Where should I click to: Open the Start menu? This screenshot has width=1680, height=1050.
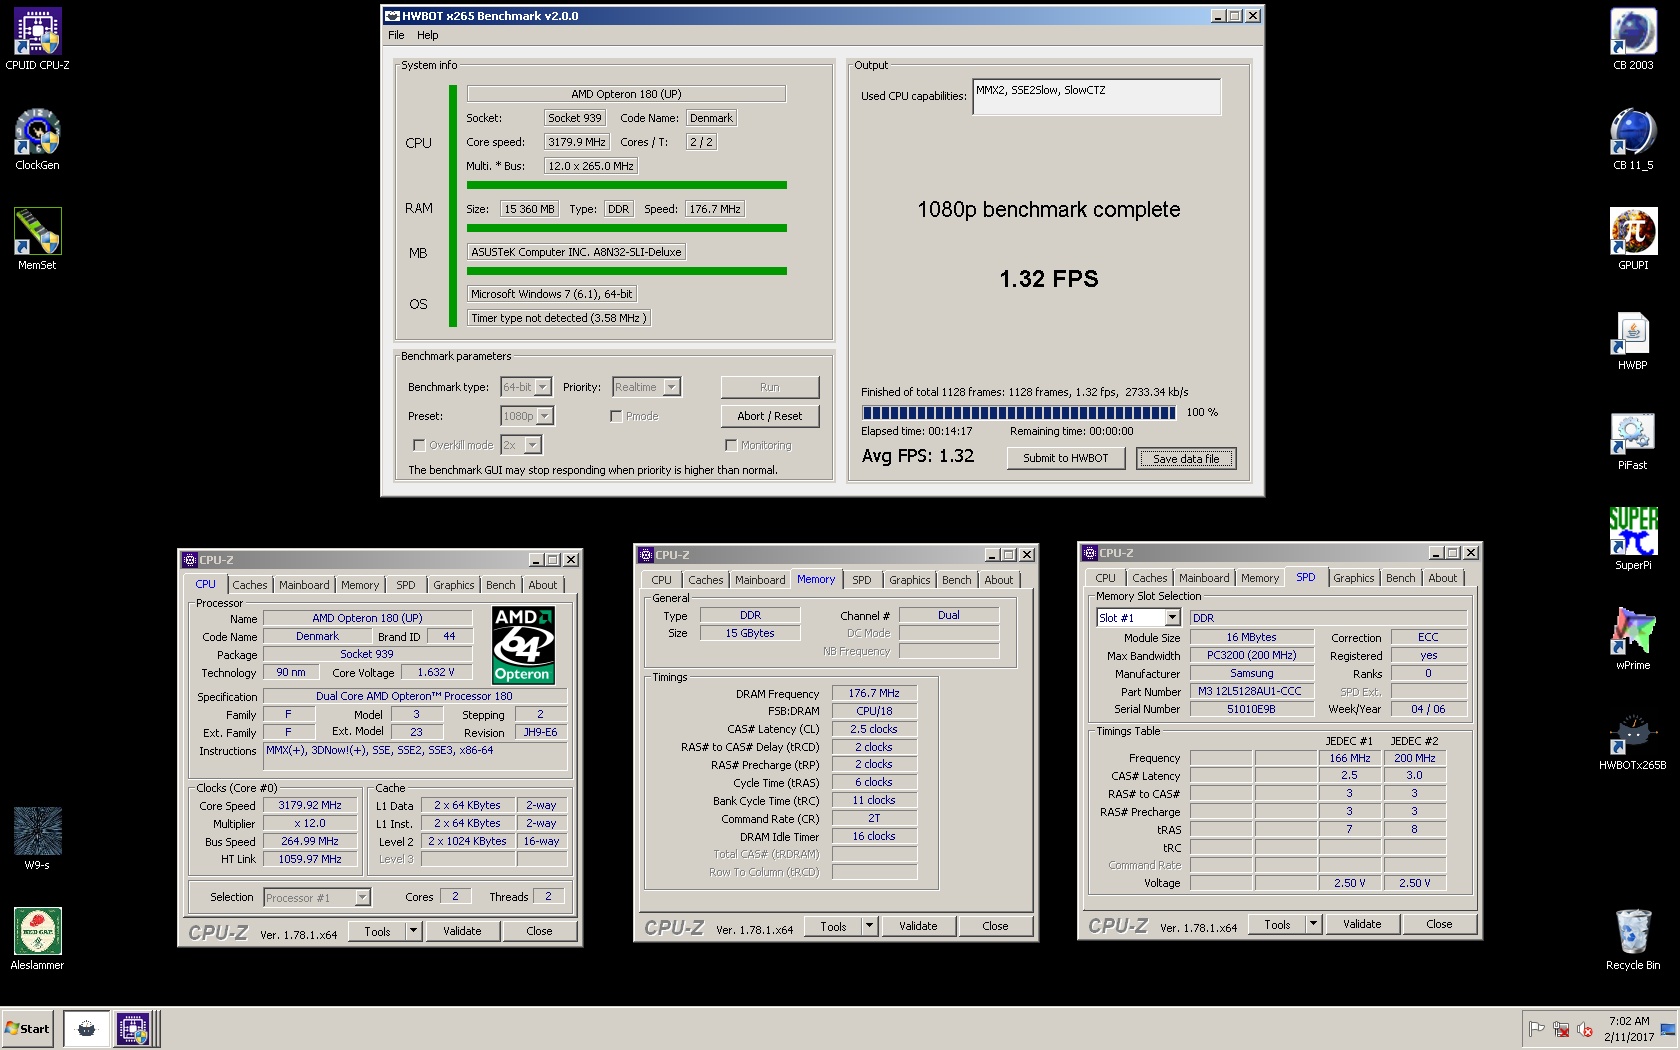click(28, 1028)
